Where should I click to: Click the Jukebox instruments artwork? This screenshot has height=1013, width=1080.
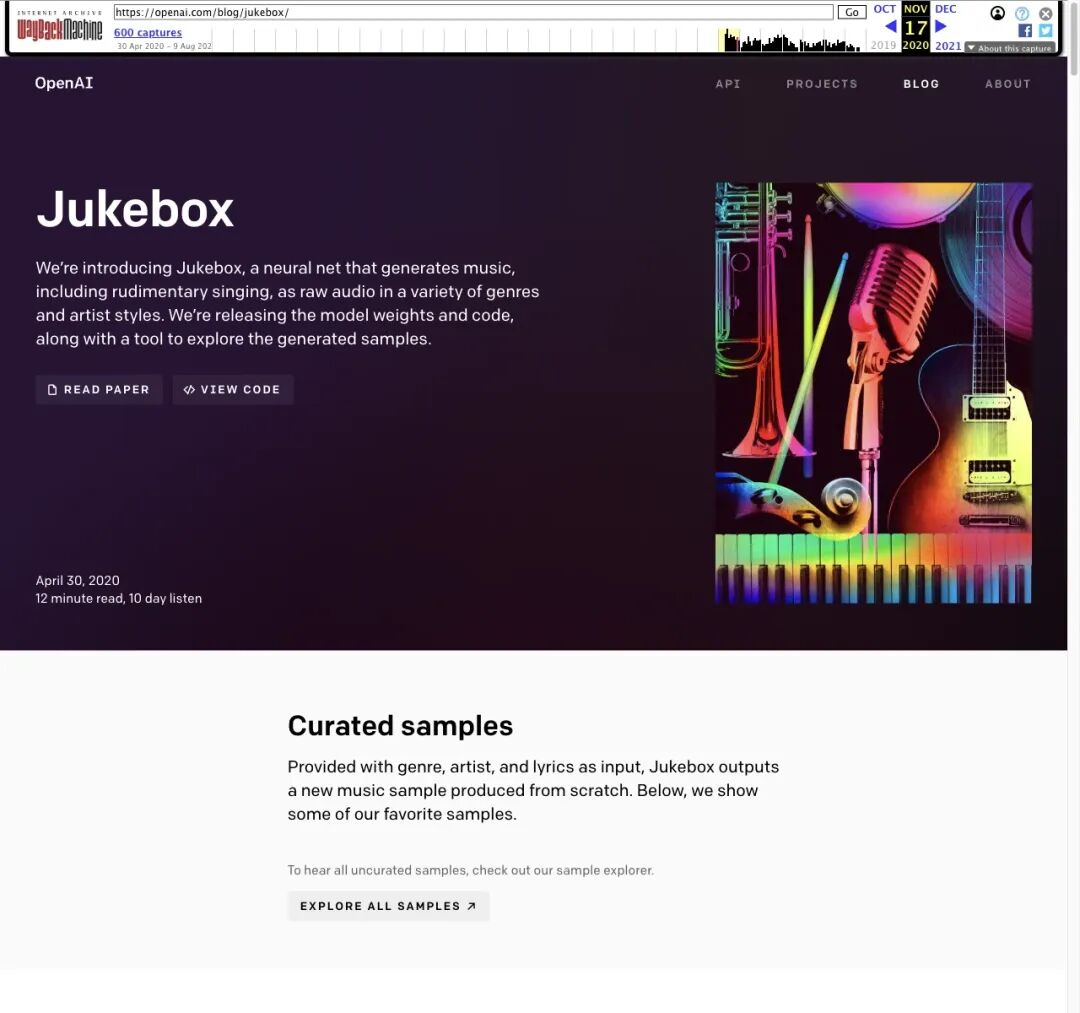873,393
